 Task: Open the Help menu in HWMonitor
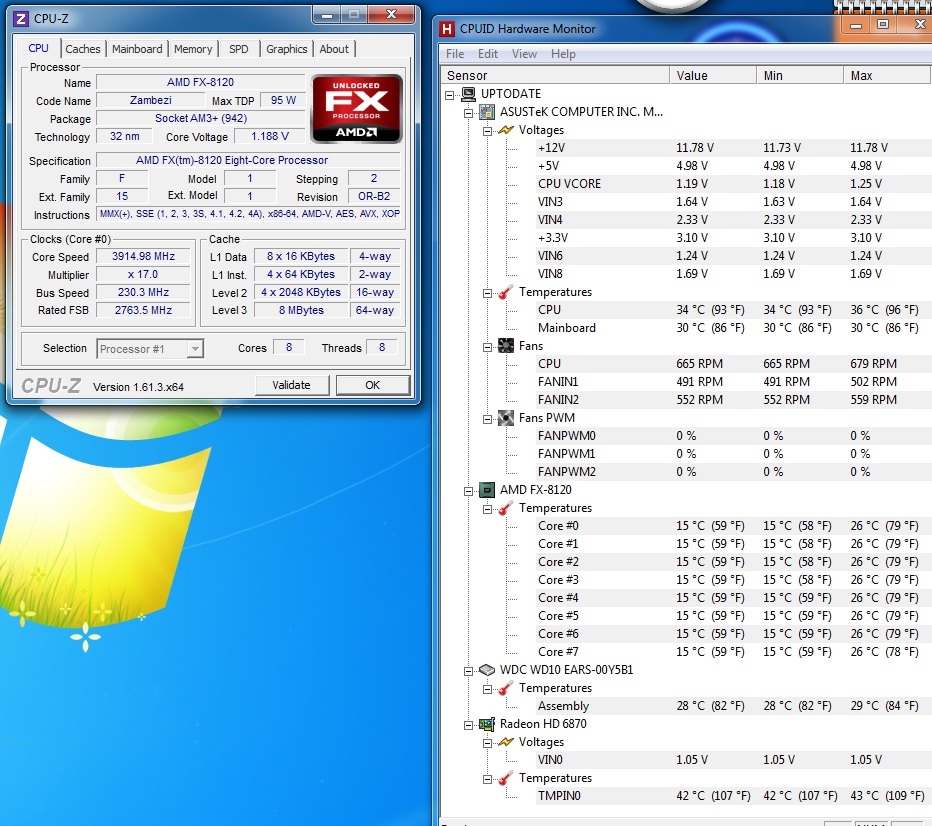click(x=563, y=54)
